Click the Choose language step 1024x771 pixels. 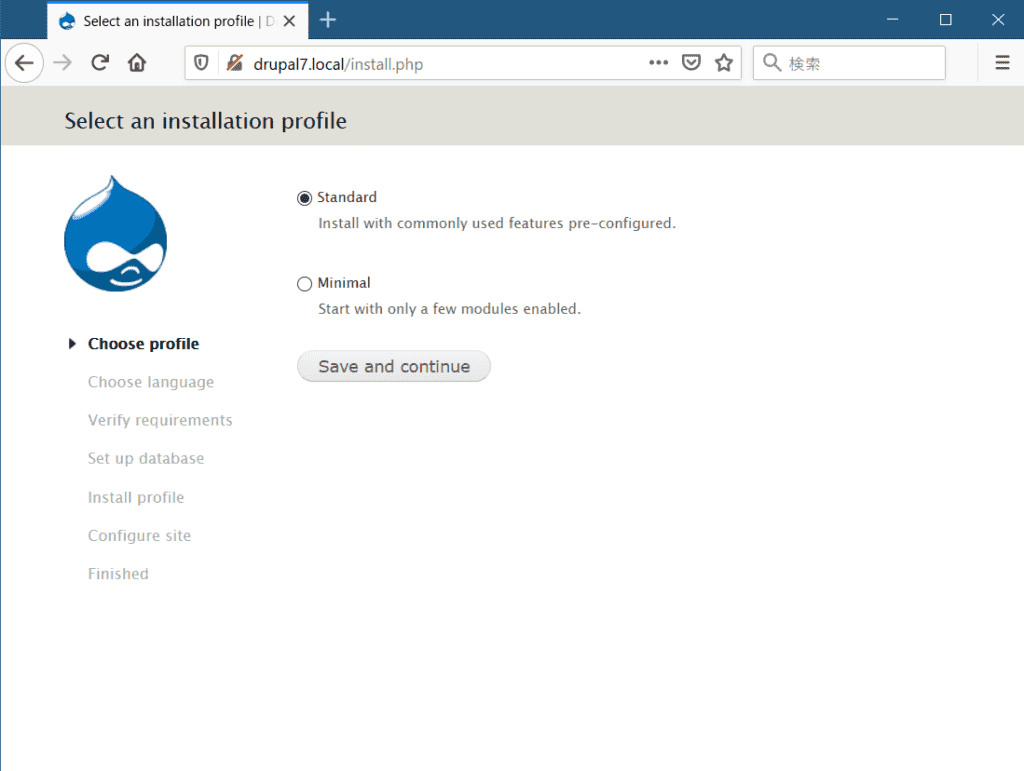[151, 382]
